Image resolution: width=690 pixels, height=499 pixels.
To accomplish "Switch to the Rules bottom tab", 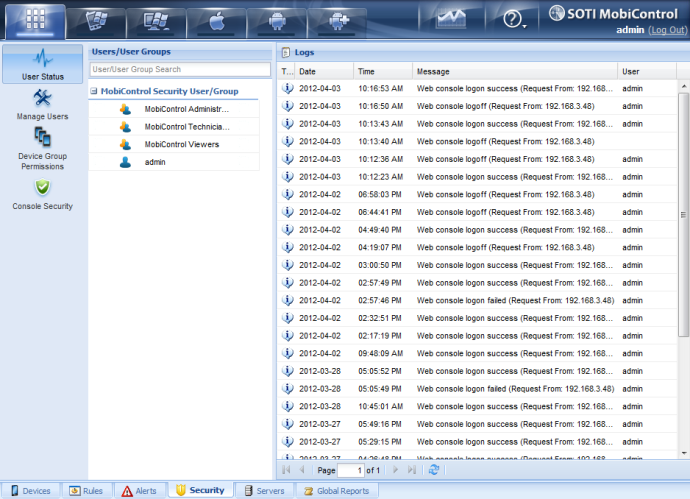I will tap(86, 491).
